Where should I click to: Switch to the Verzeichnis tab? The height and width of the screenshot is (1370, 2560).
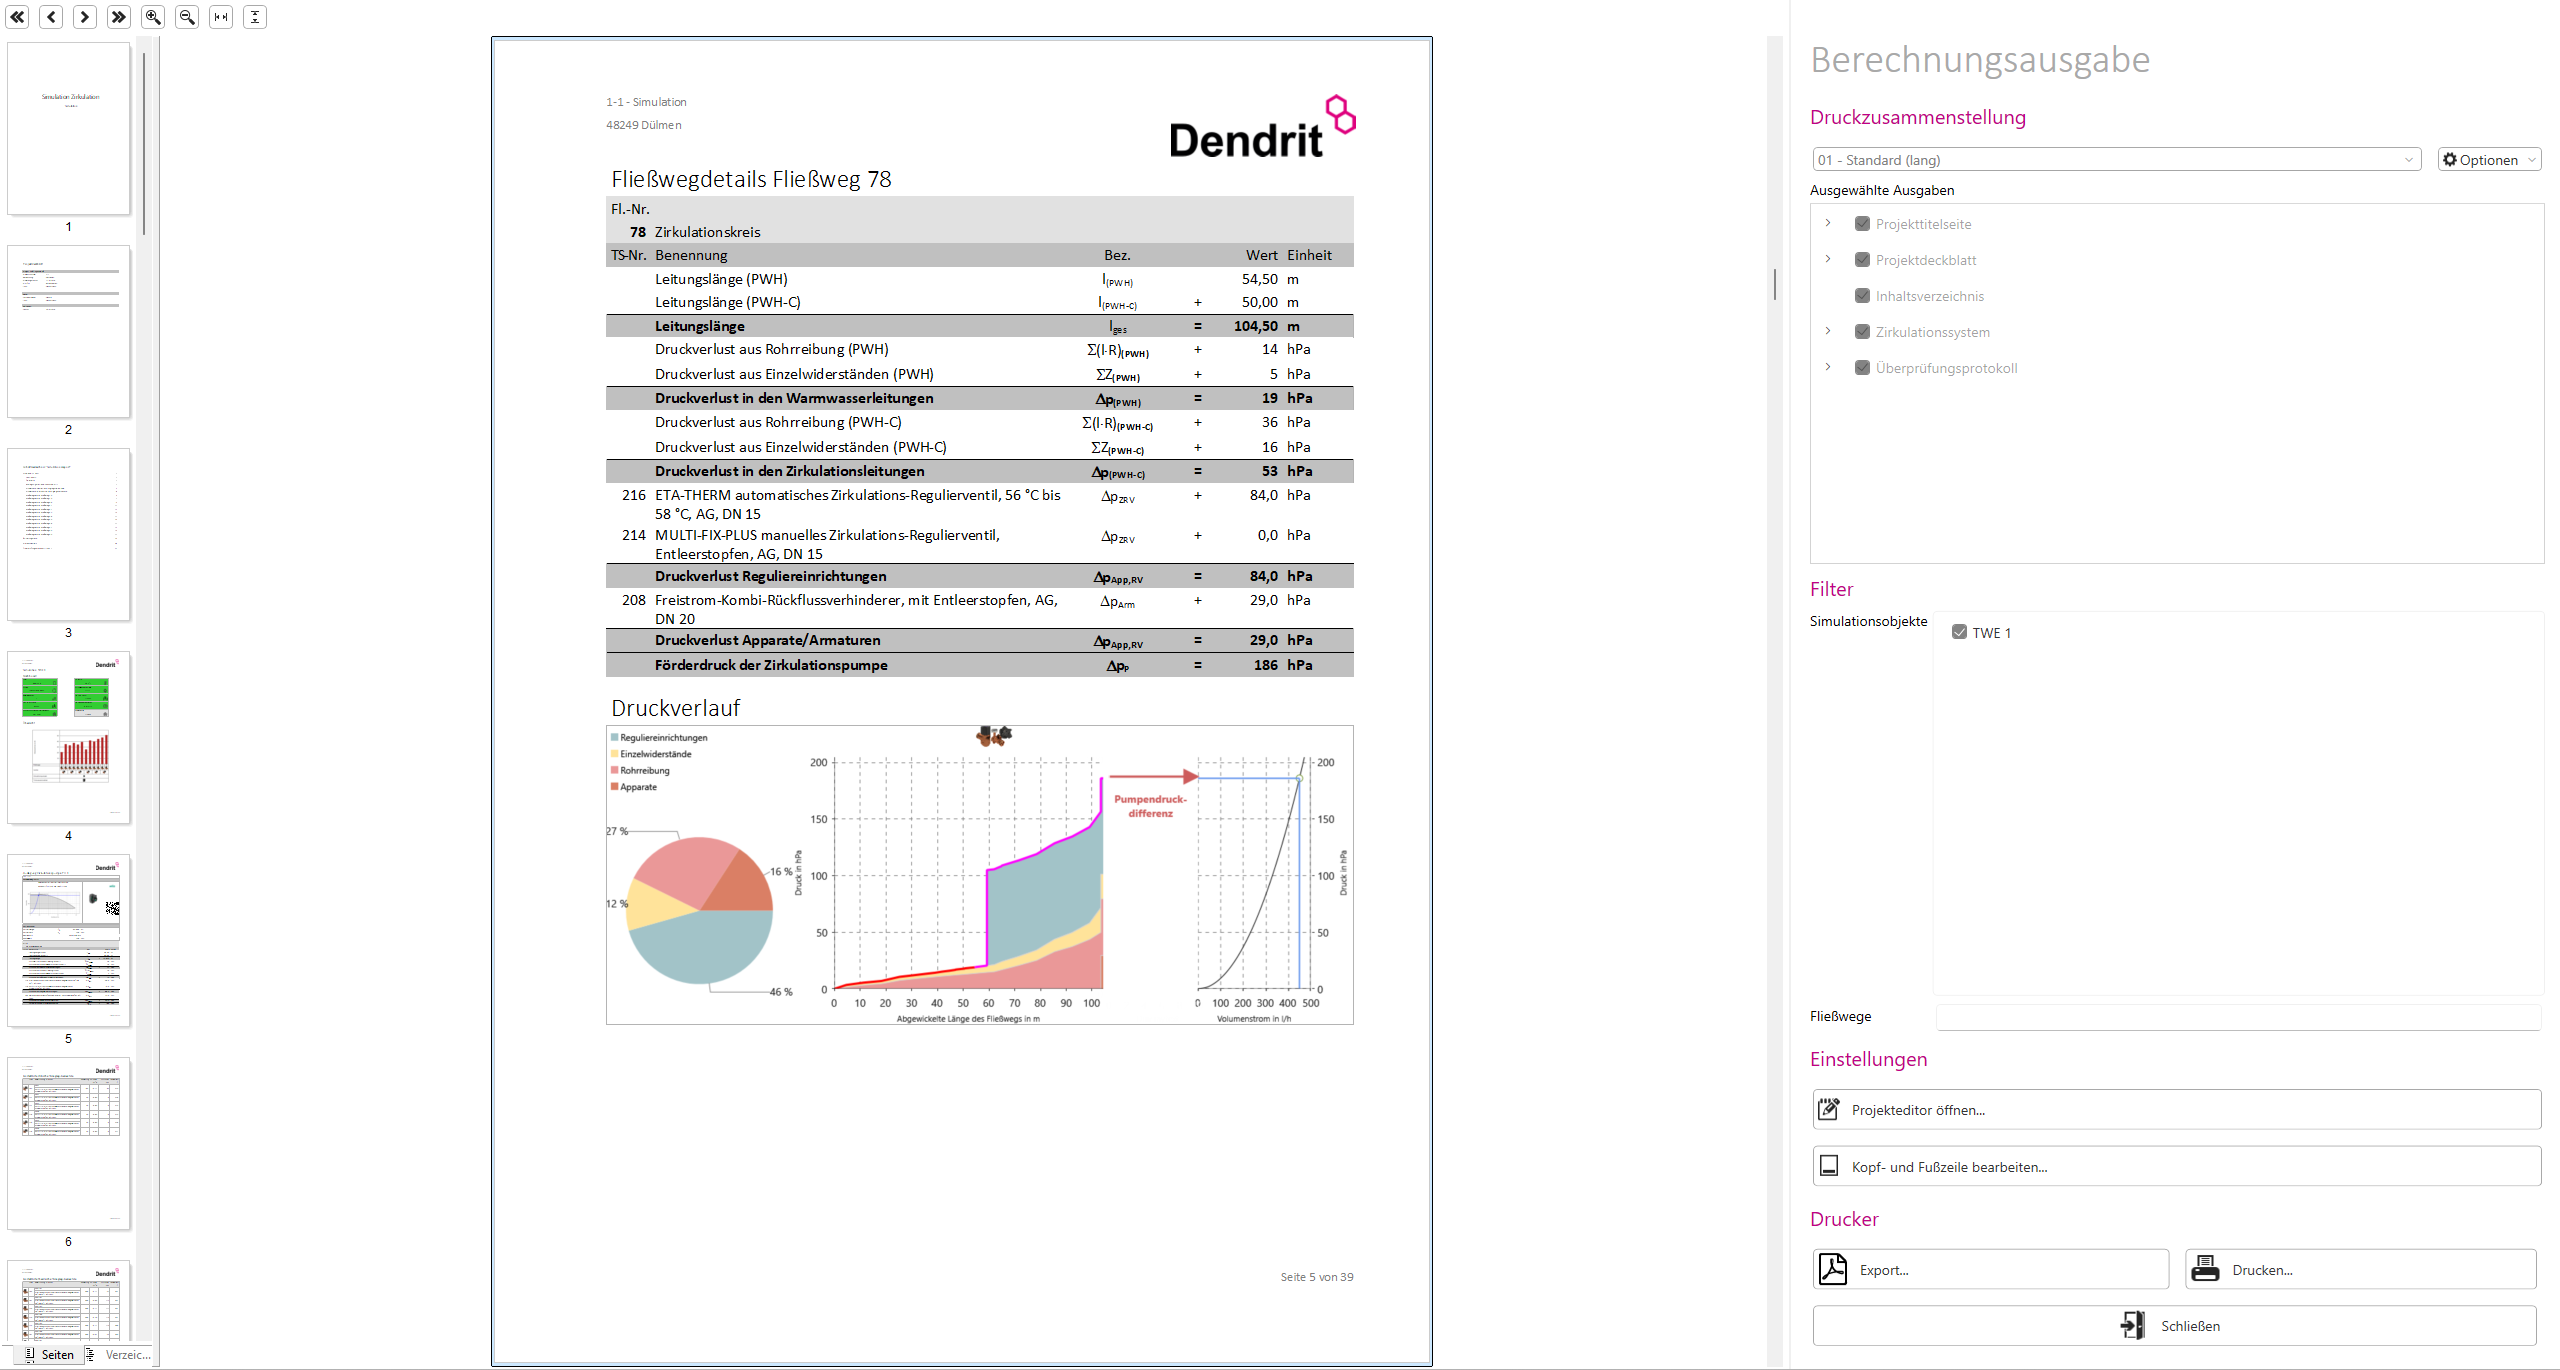coord(119,1354)
